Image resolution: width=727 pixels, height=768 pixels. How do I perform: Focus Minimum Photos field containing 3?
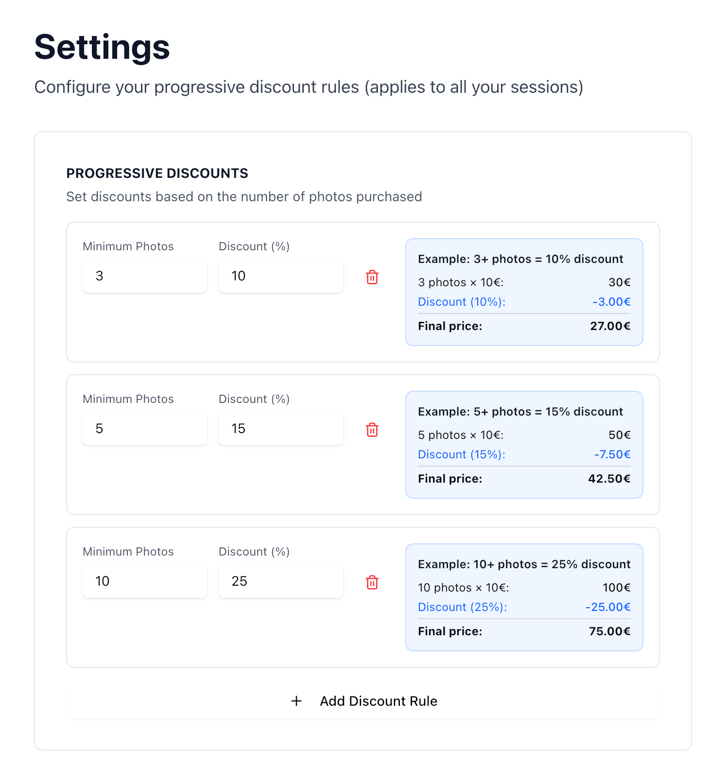pyautogui.click(x=144, y=276)
